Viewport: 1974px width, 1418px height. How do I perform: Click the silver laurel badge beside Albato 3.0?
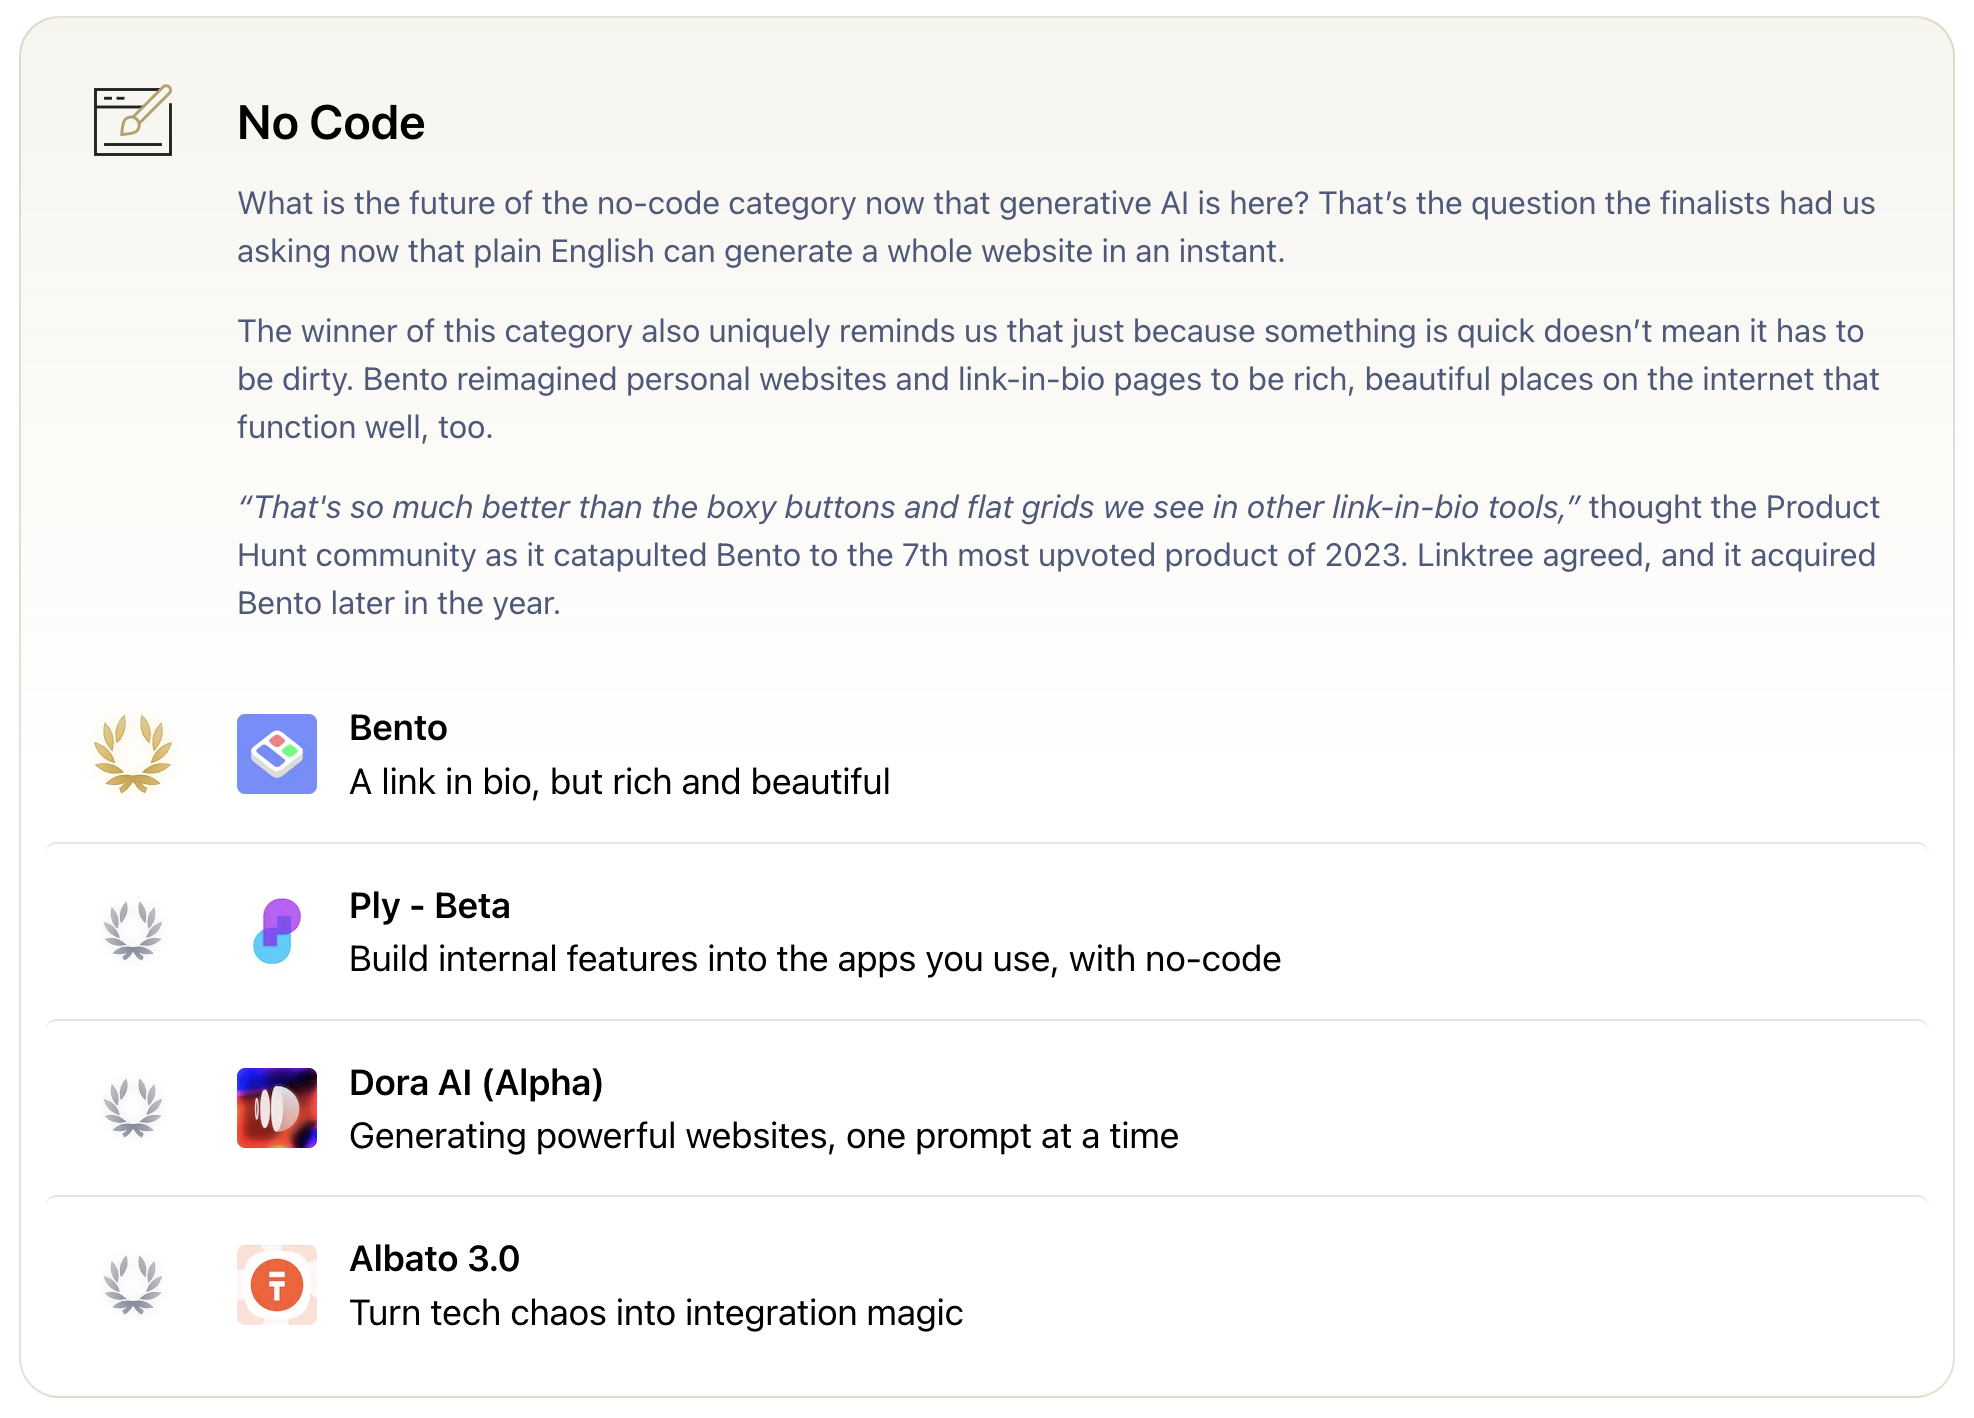pos(133,1285)
